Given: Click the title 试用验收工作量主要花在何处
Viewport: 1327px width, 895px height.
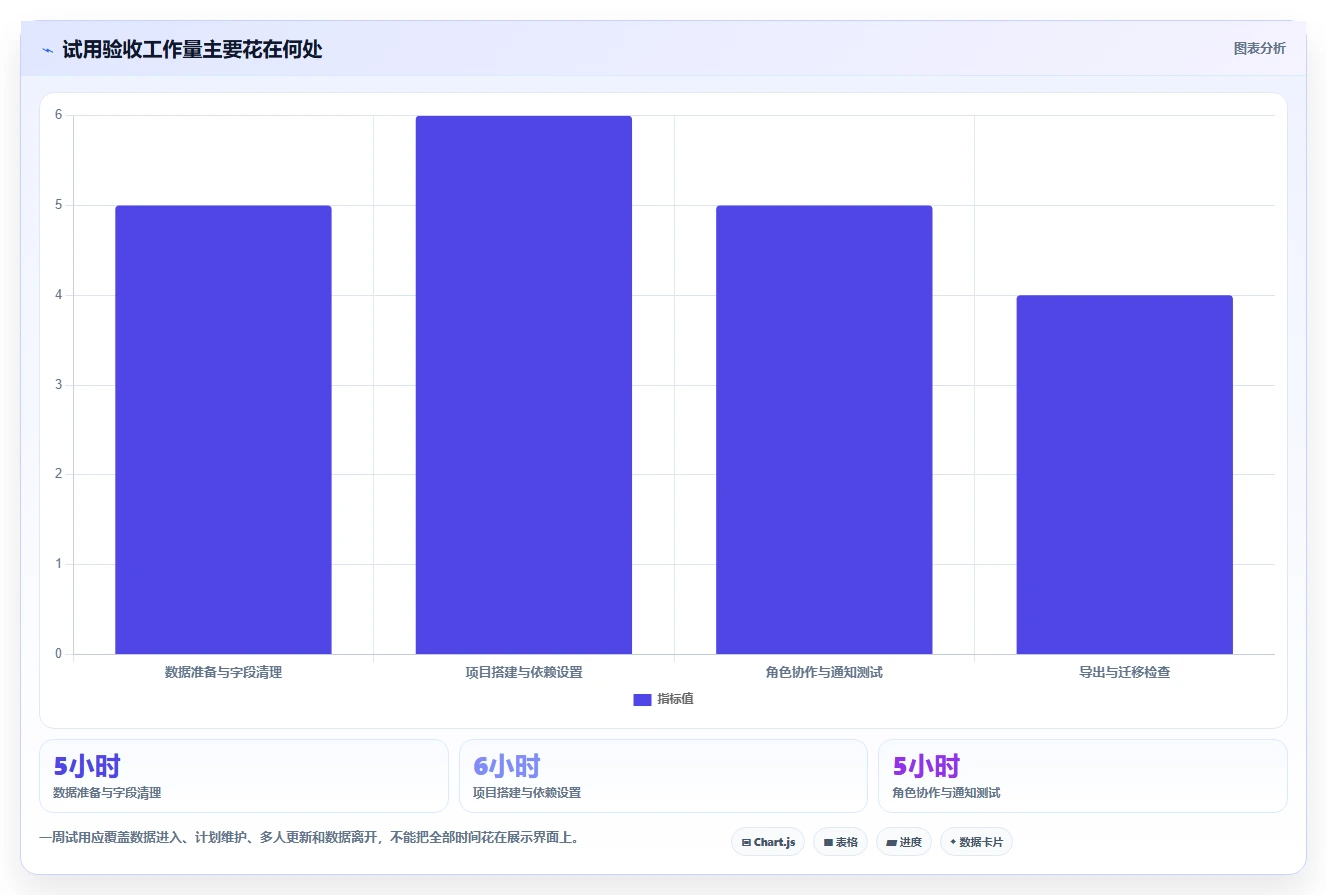Looking at the screenshot, I should (x=192, y=49).
